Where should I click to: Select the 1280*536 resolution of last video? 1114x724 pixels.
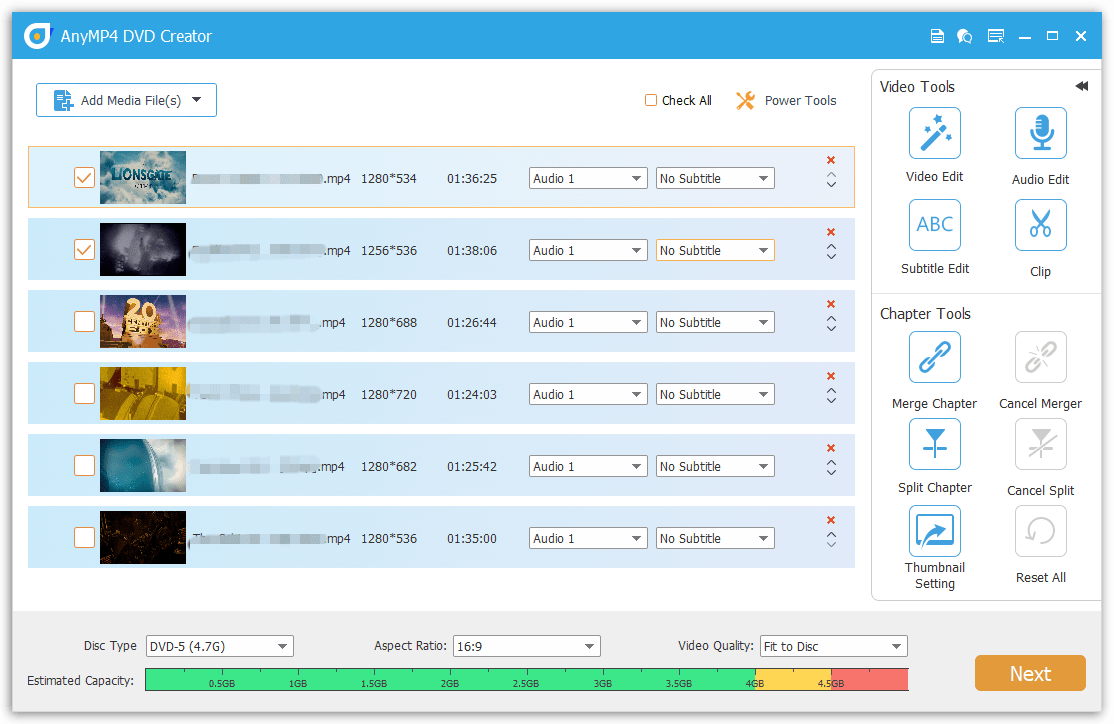point(389,539)
